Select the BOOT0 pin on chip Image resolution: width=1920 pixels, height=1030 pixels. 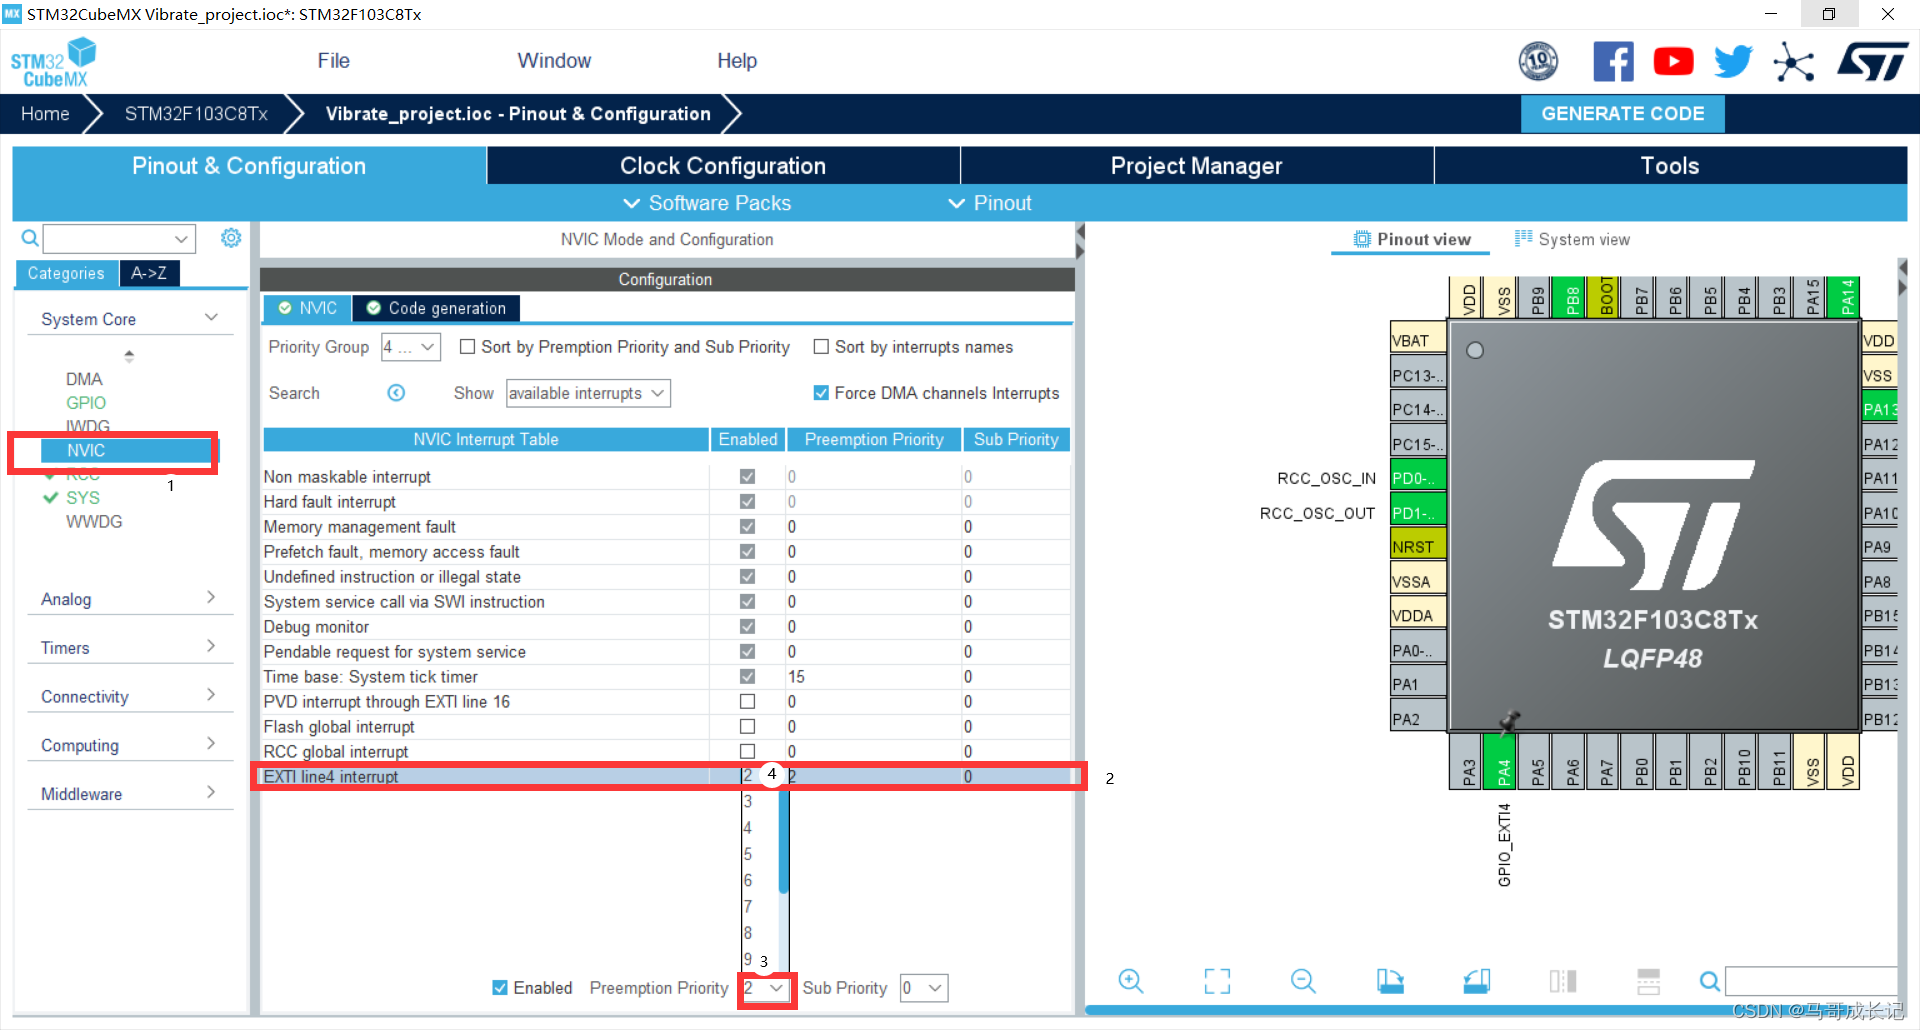tap(1606, 297)
